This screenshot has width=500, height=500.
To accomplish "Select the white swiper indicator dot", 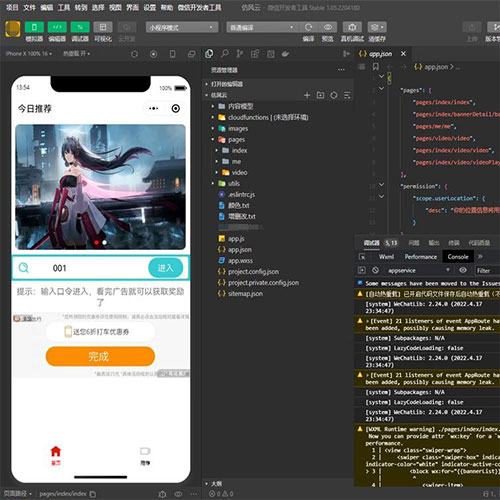I will [x=105, y=242].
